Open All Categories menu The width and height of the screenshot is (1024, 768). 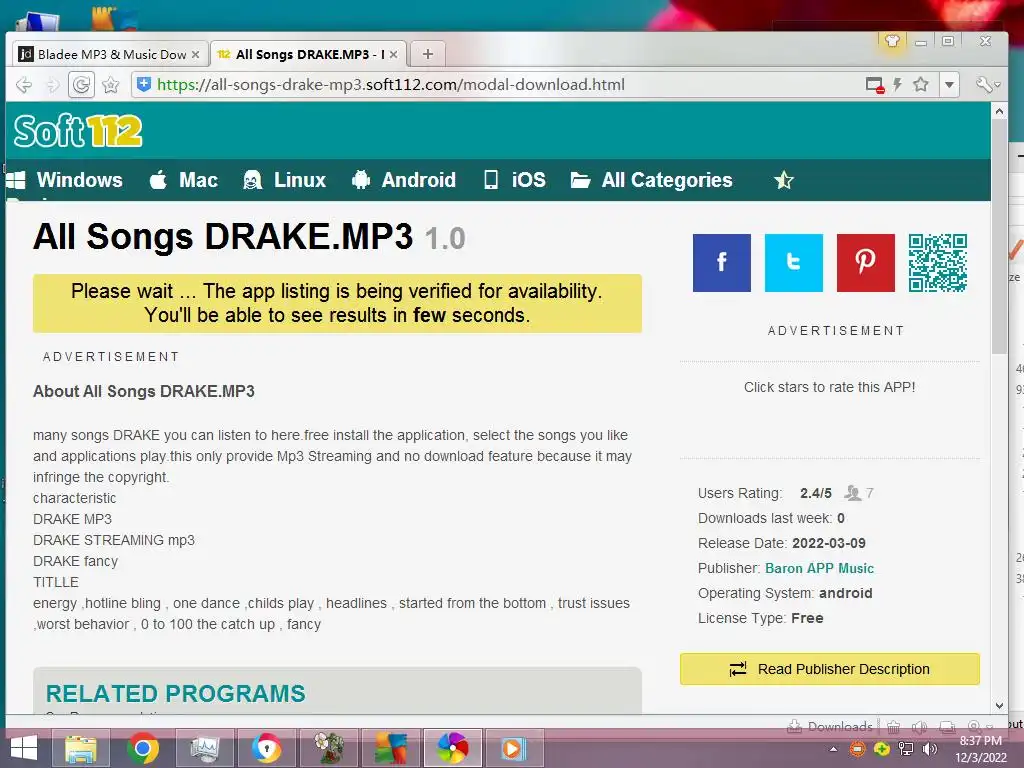[x=652, y=180]
